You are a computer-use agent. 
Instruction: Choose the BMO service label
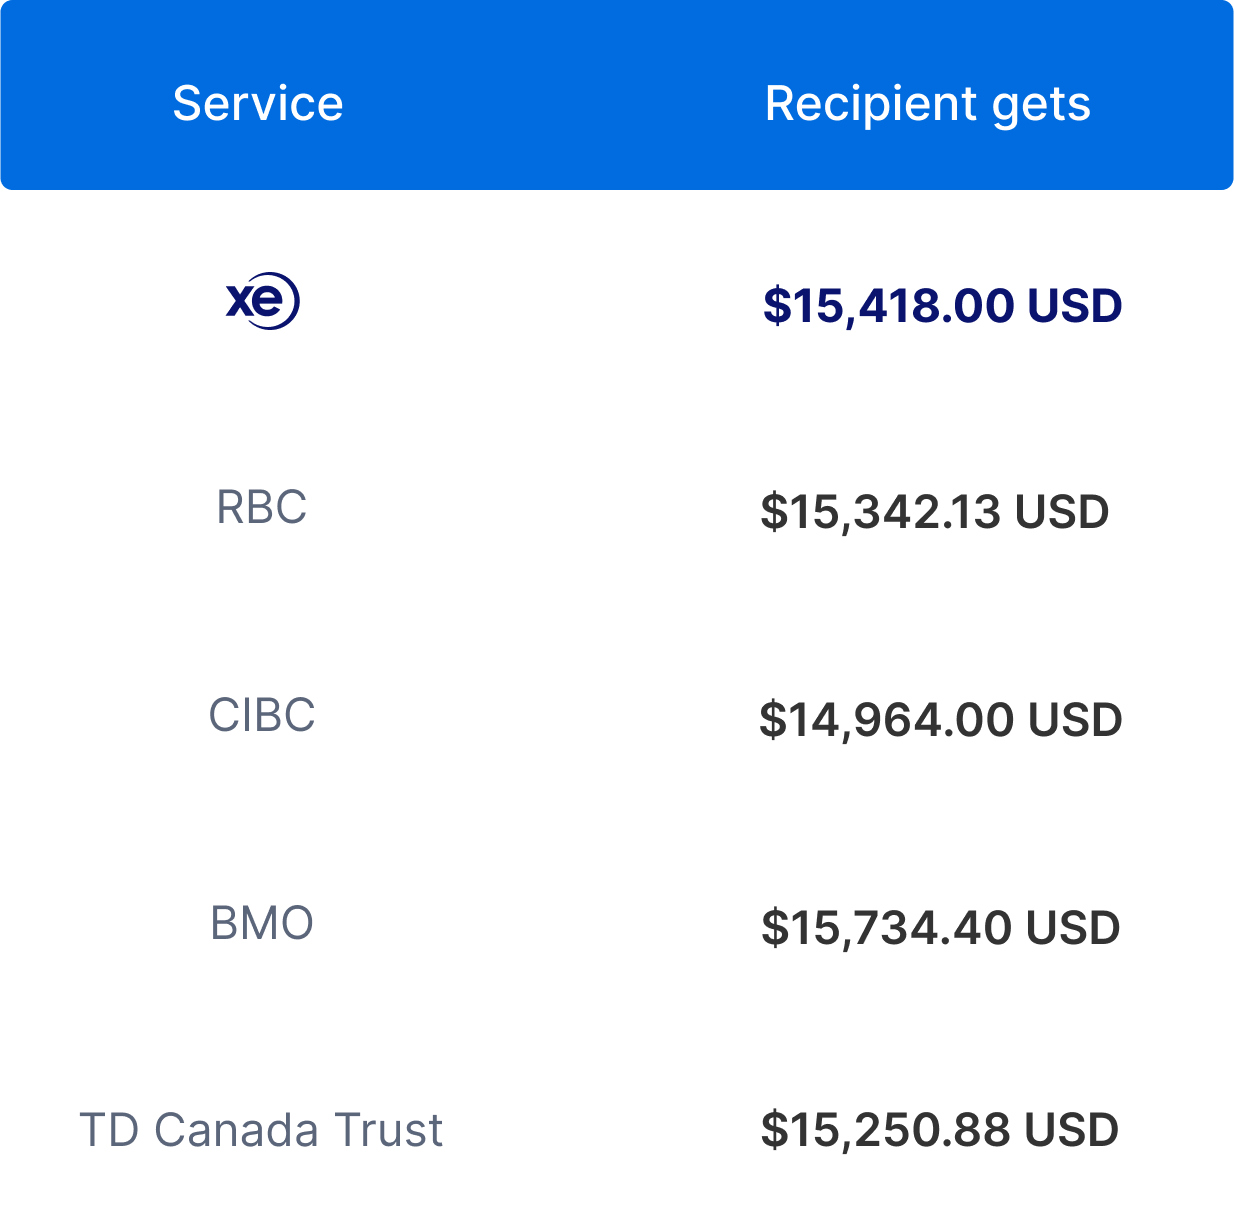pyautogui.click(x=262, y=923)
